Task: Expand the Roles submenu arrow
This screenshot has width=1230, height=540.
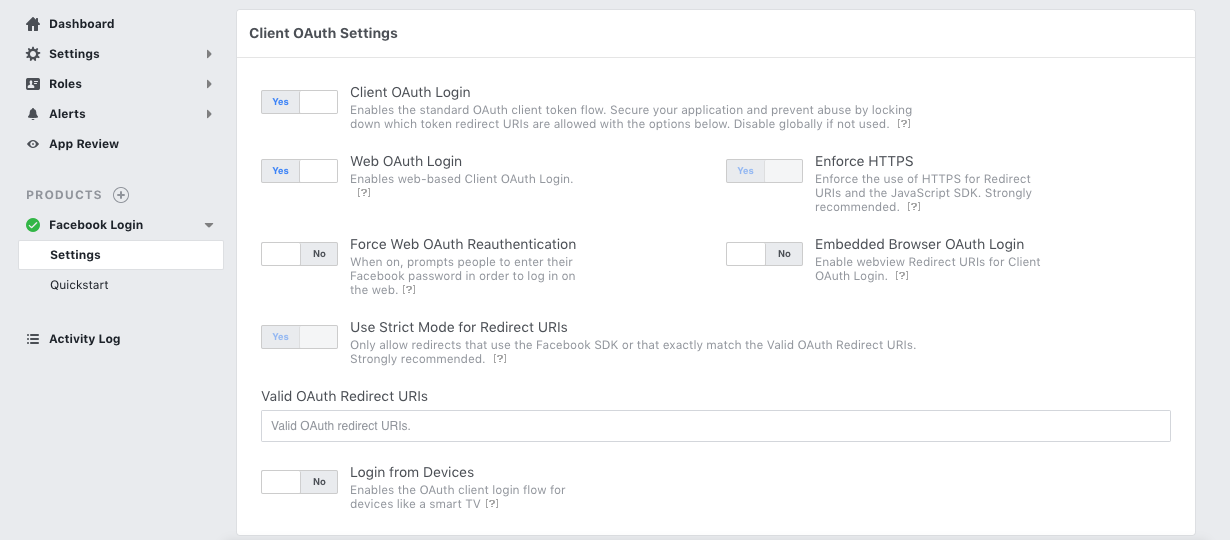Action: 209,84
